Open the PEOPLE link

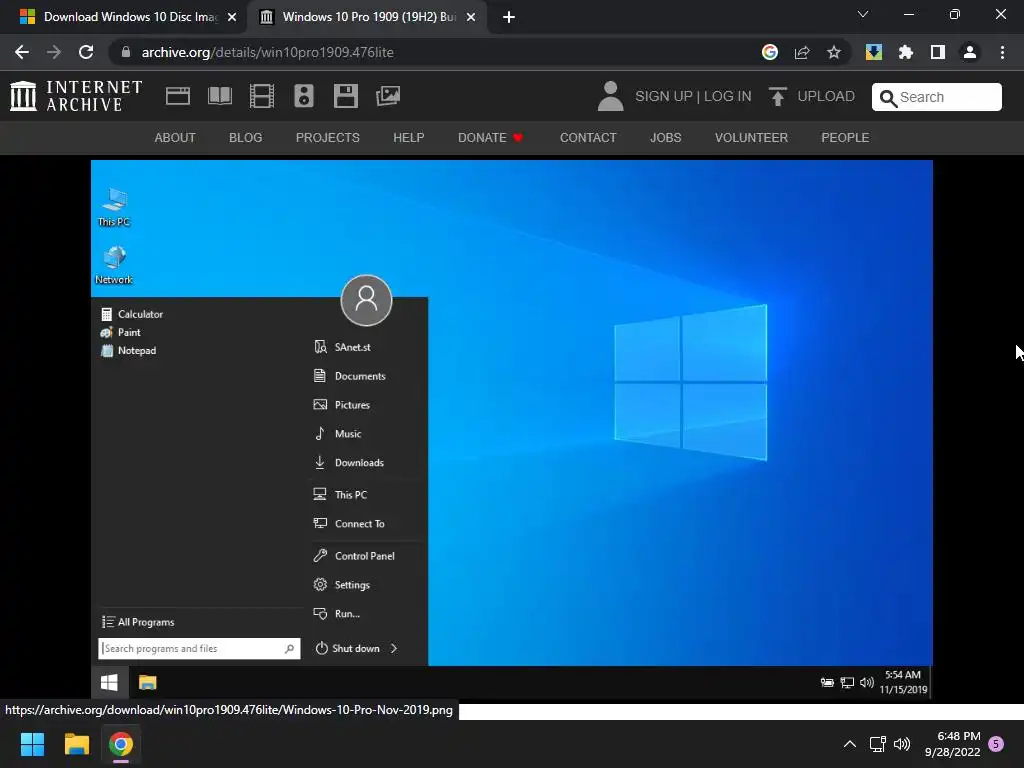845,138
